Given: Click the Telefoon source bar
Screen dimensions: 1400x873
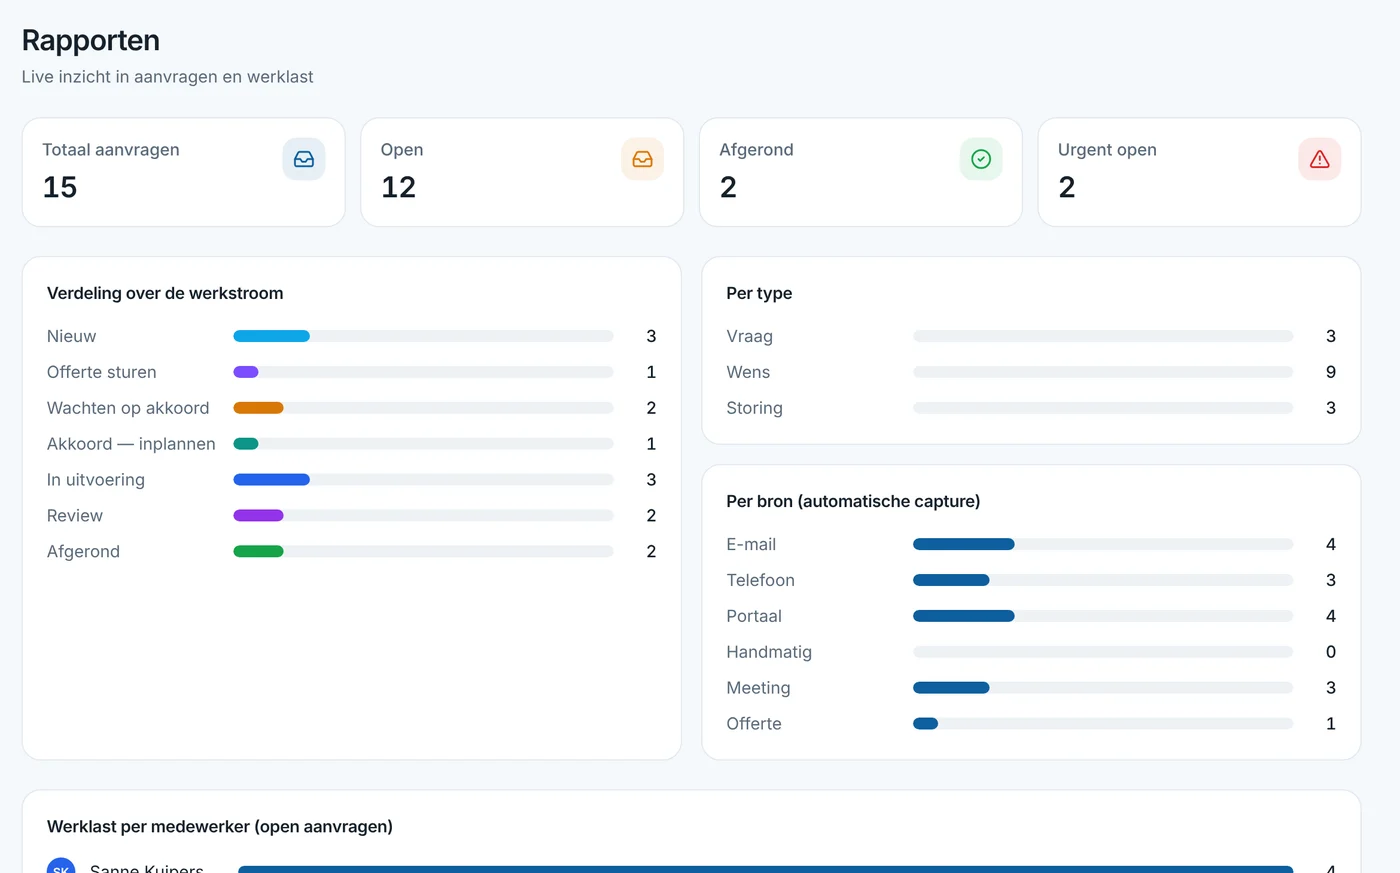Looking at the screenshot, I should point(1103,580).
